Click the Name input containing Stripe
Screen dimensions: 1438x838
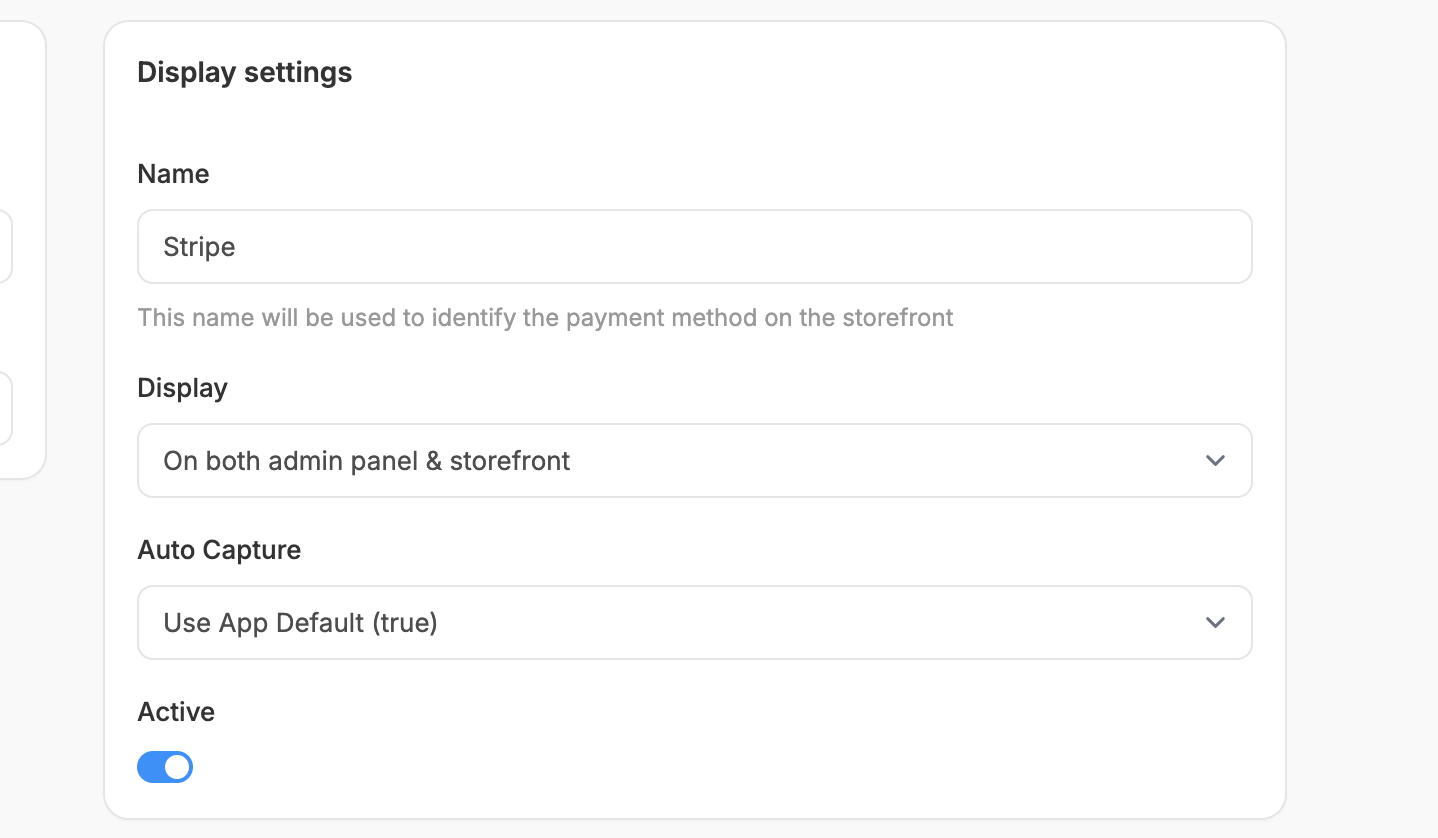(693, 246)
